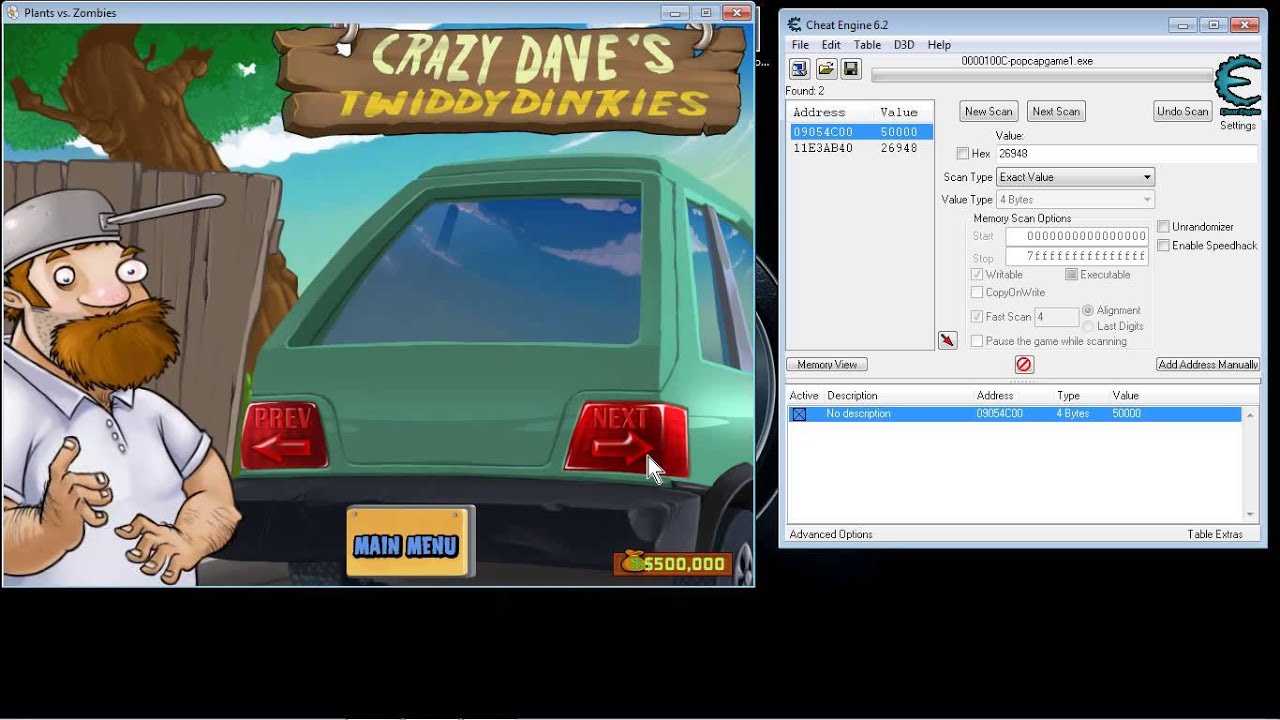Click Add Address Manually
Image resolution: width=1280 pixels, height=720 pixels.
(1208, 365)
